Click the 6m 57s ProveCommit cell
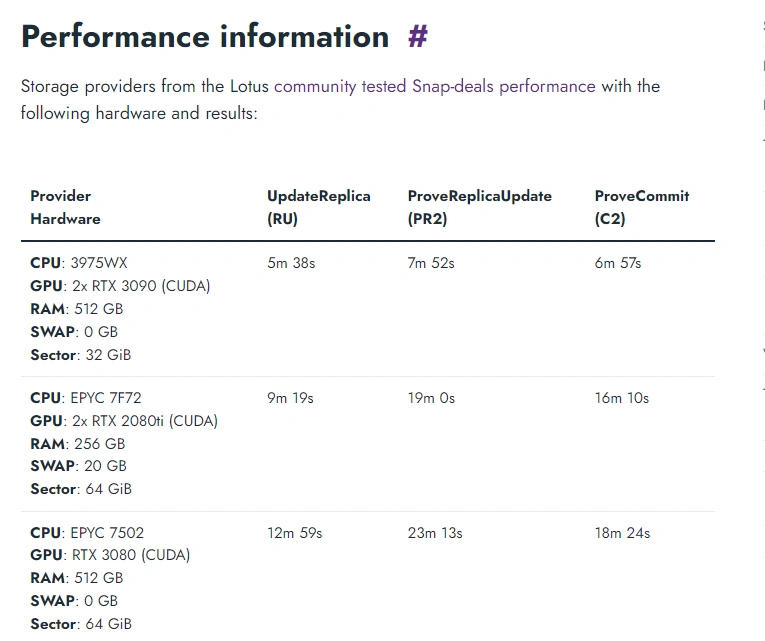Viewport: 765px width, 641px height. 618,263
